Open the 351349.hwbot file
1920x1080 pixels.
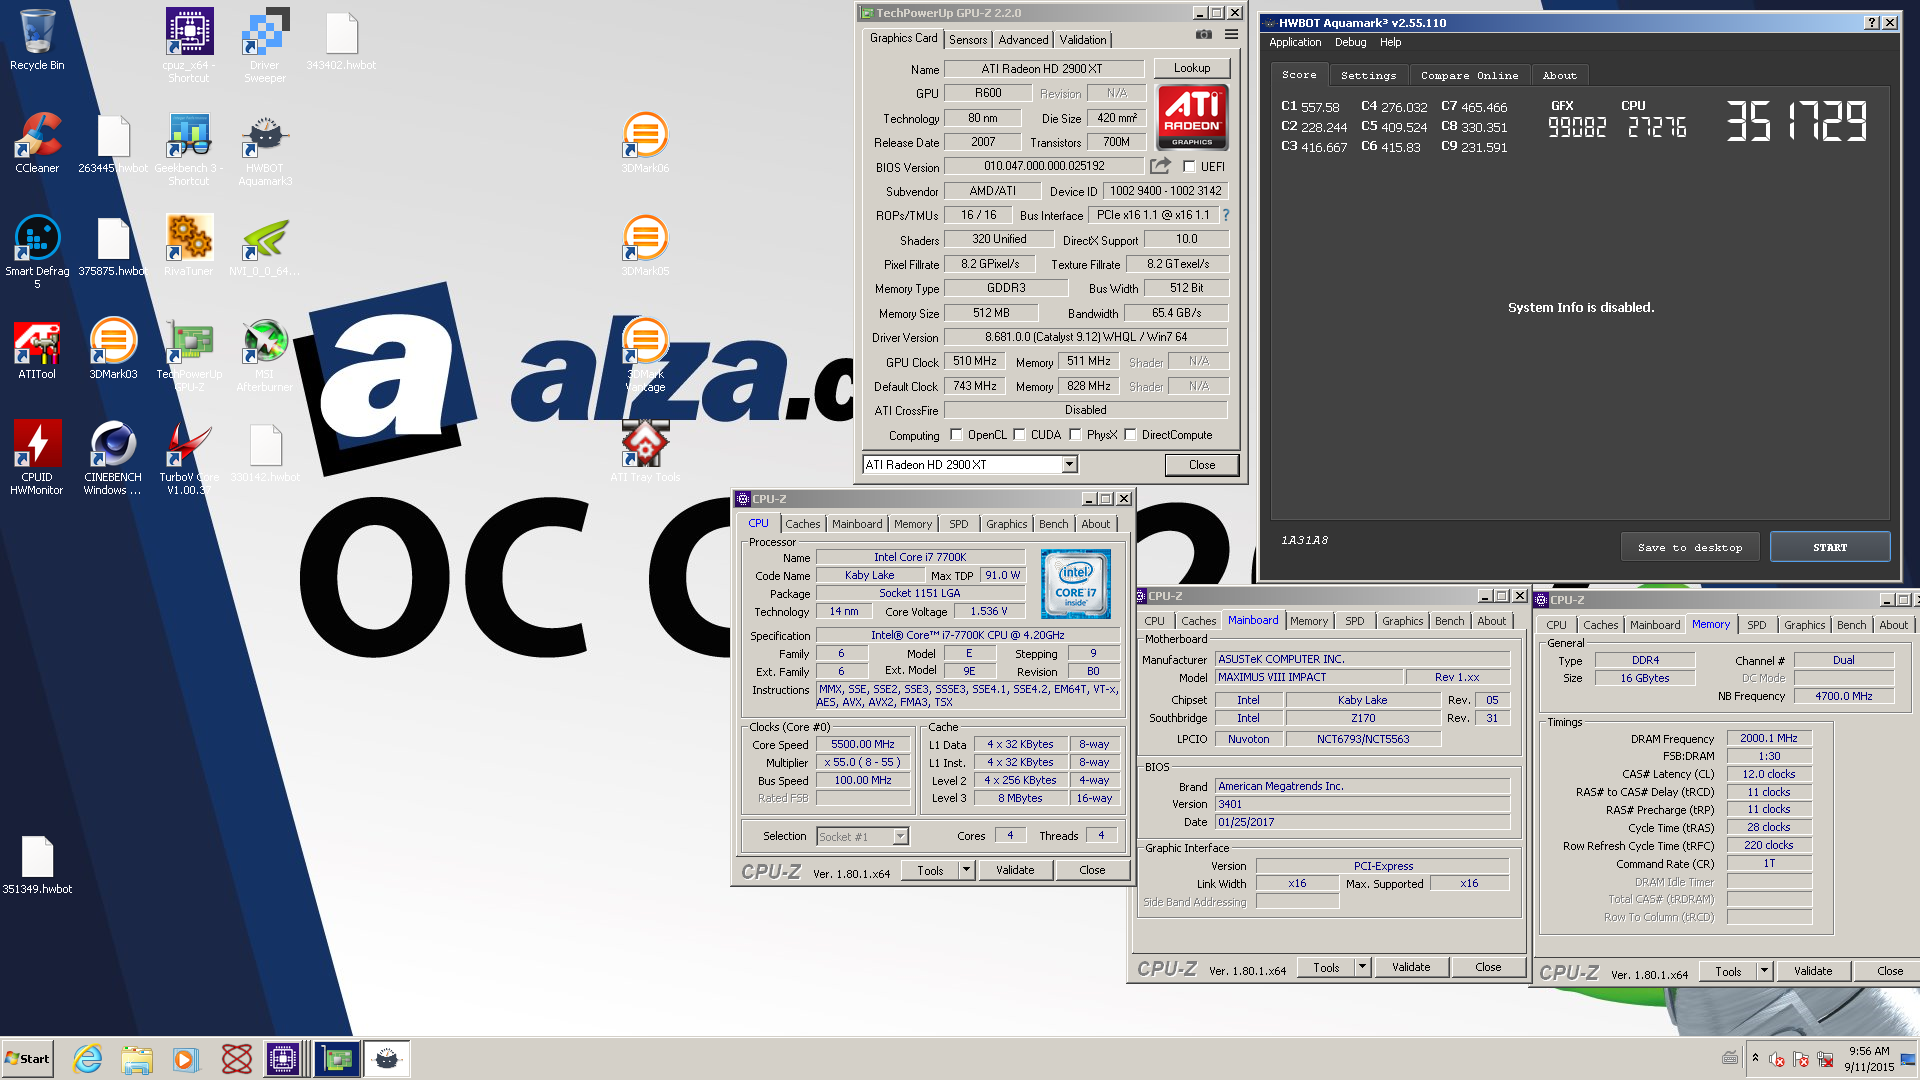[x=37, y=865]
